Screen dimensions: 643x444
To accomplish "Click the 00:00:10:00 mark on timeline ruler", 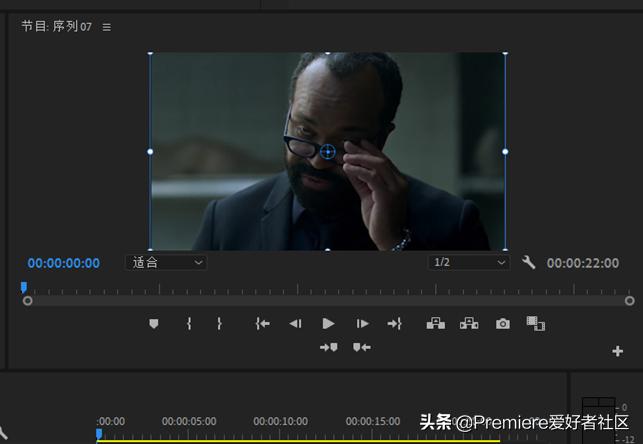I will coord(280,421).
